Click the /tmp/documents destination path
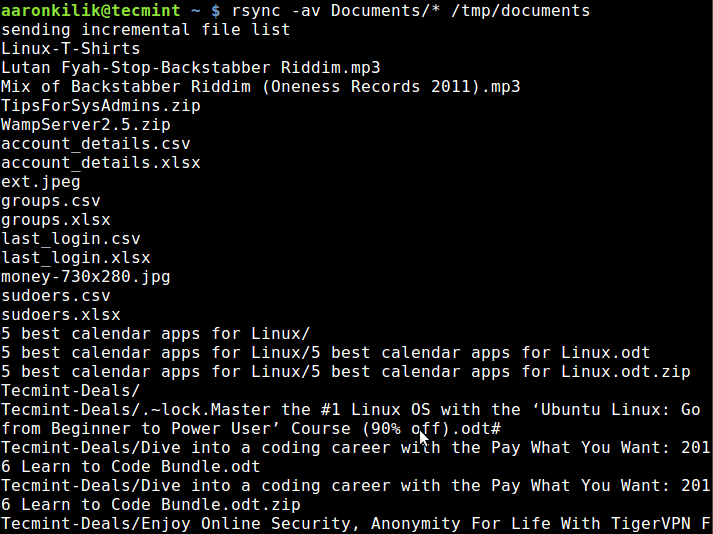The height and width of the screenshot is (534, 713). tap(521, 10)
